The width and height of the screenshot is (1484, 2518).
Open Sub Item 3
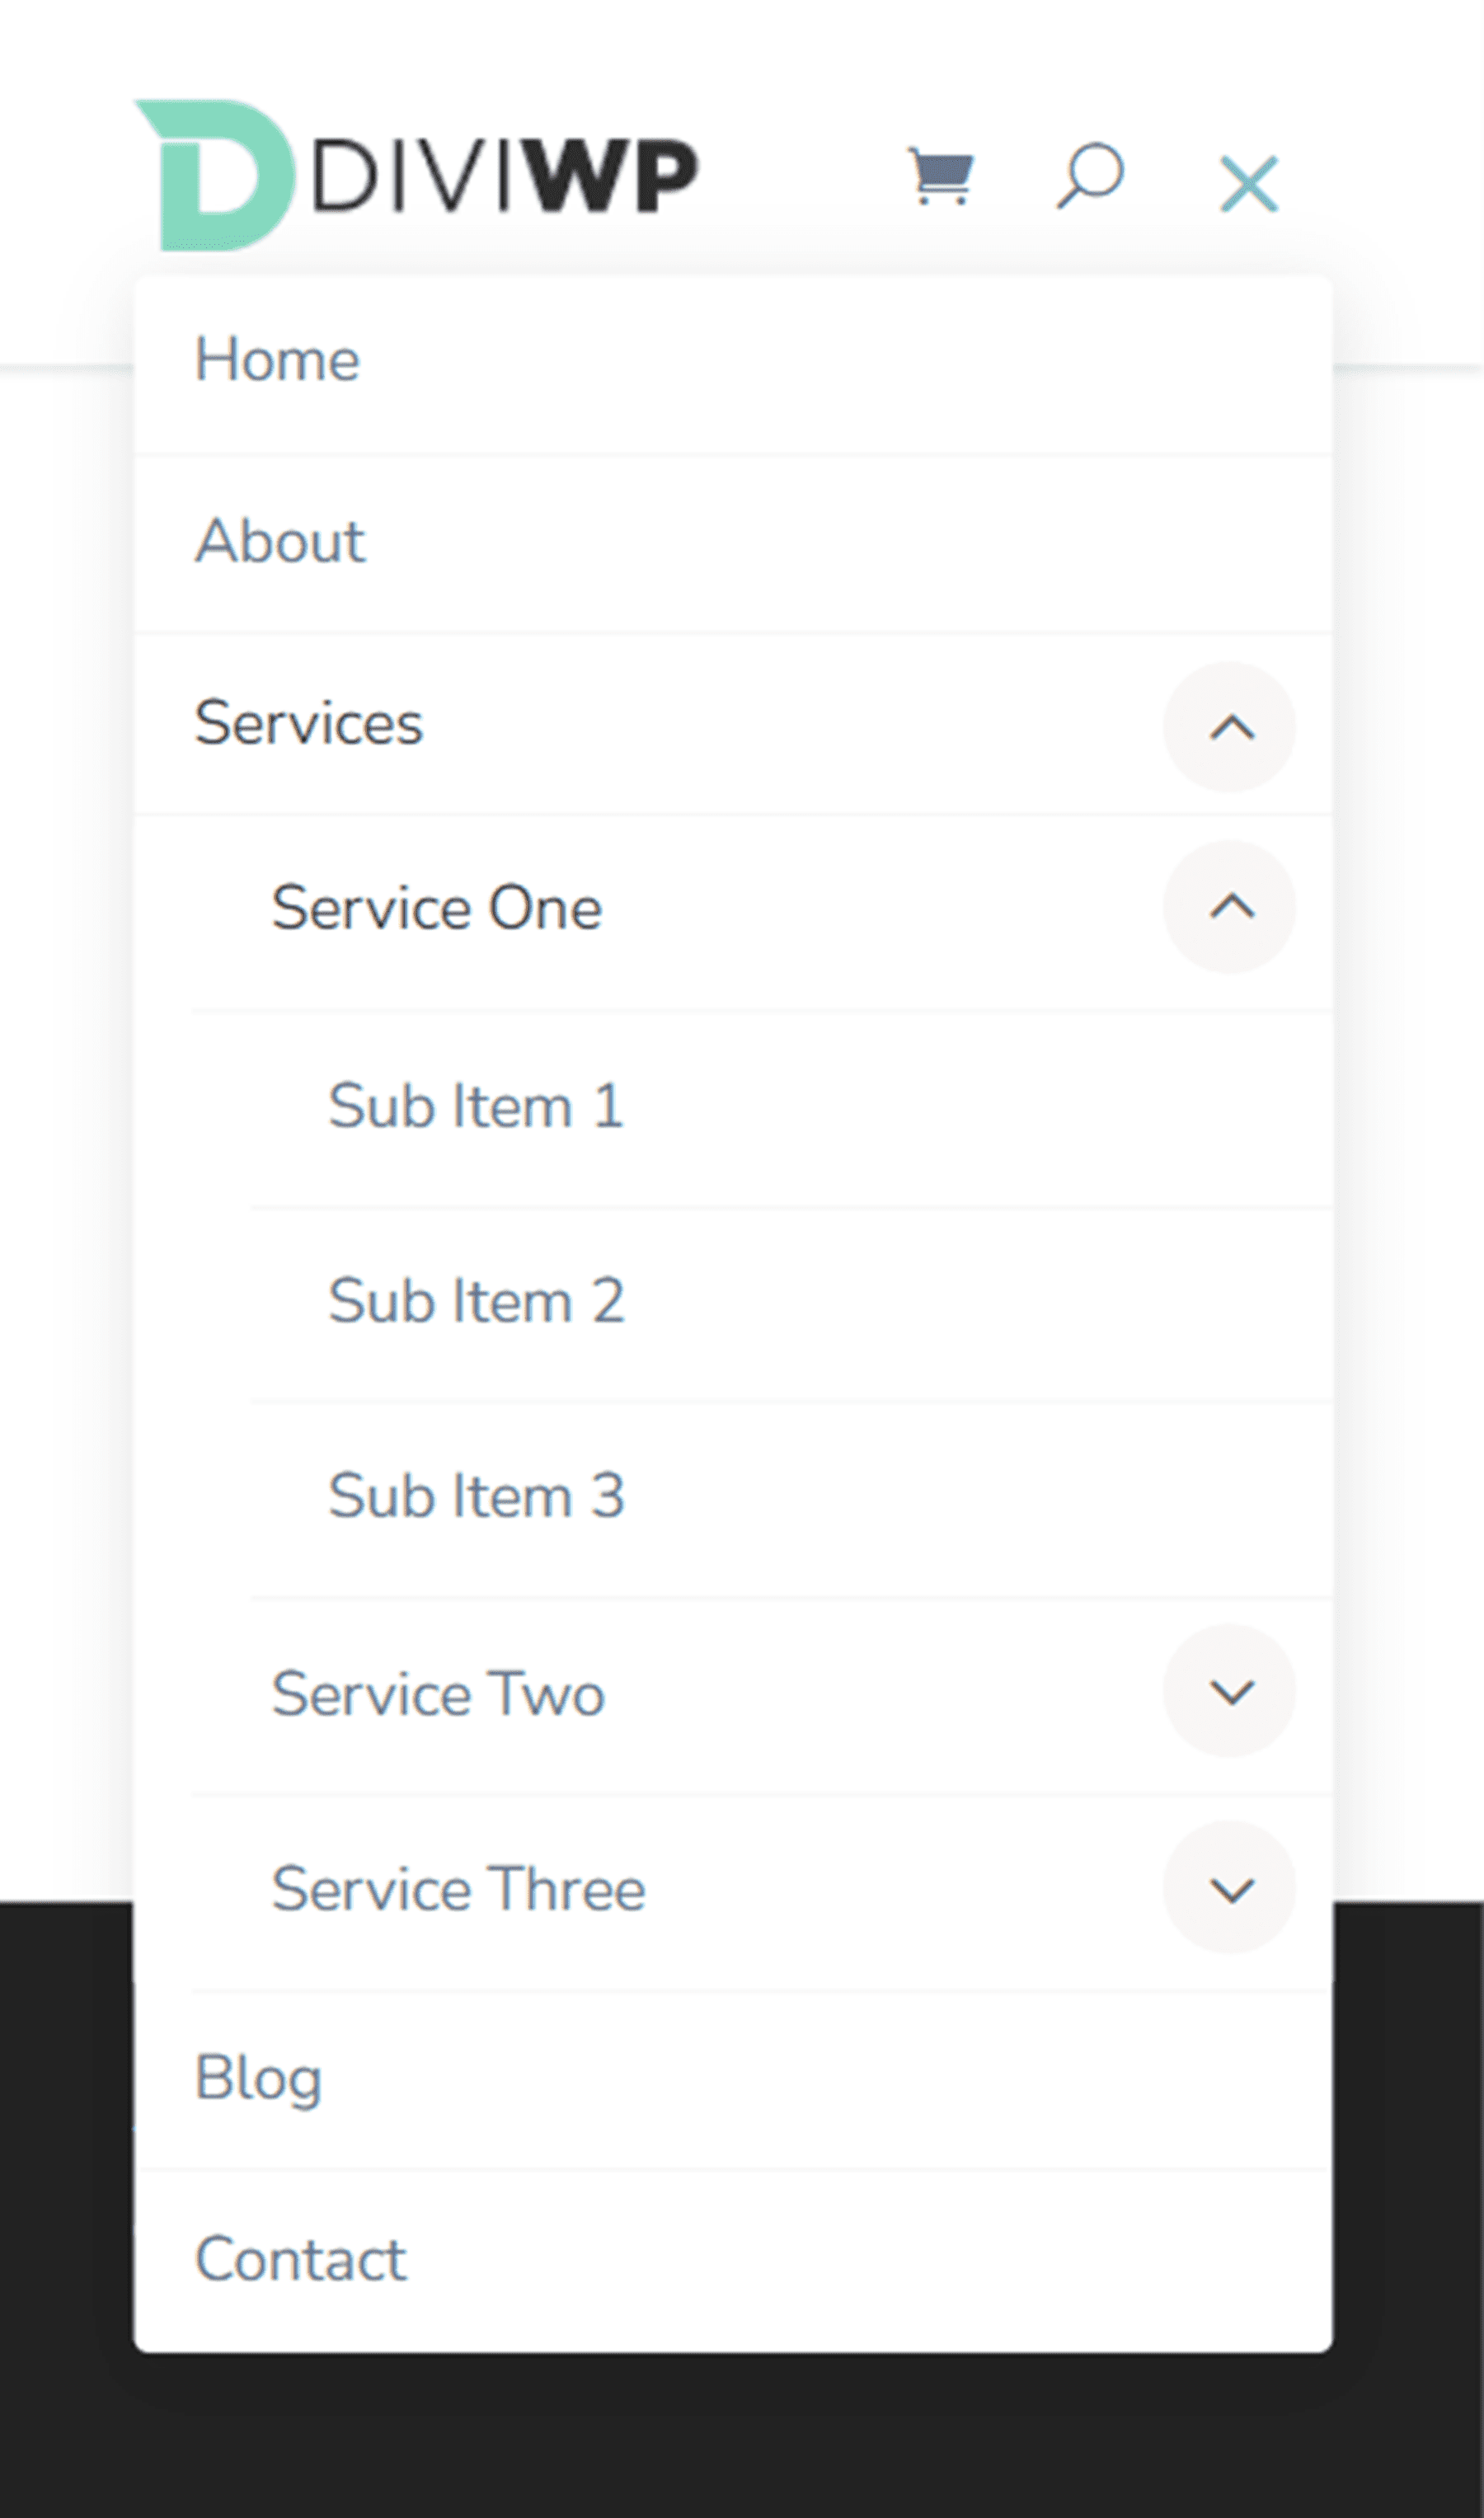(x=477, y=1494)
